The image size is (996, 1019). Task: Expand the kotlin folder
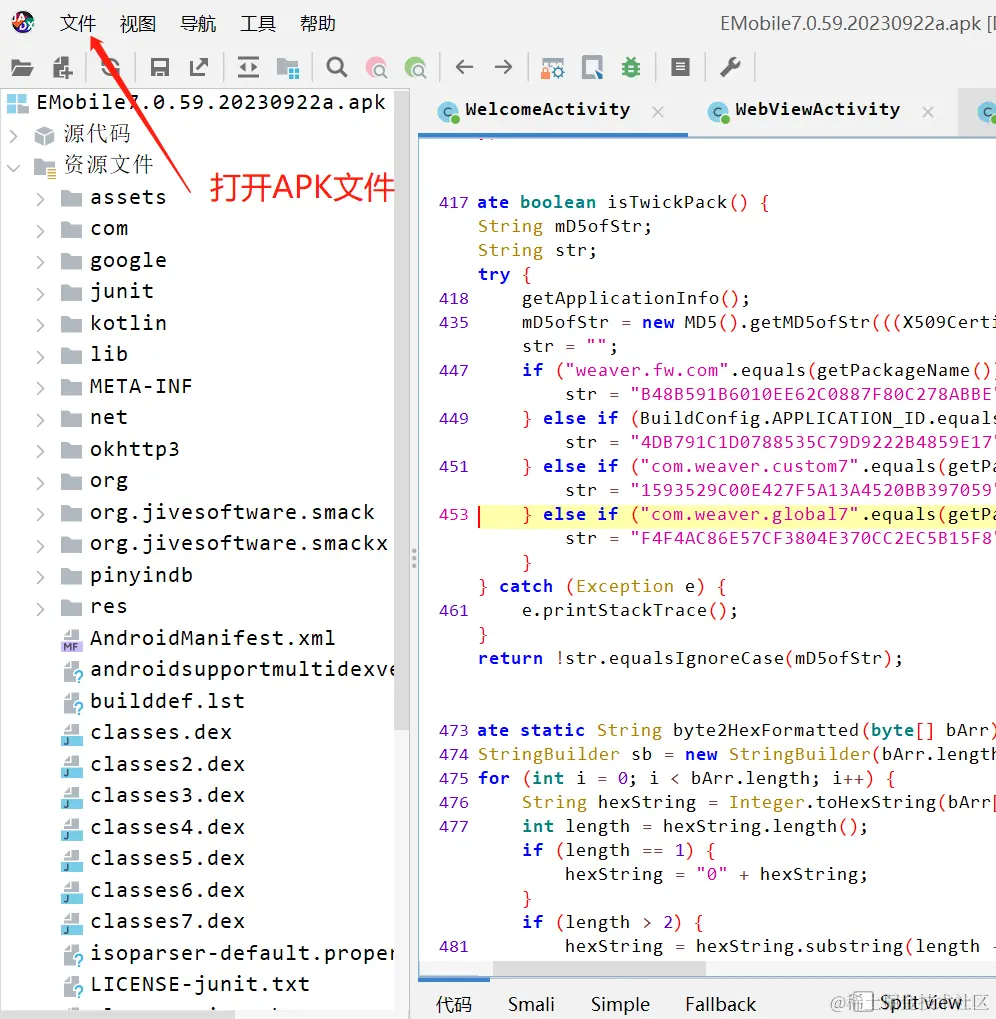(x=40, y=325)
